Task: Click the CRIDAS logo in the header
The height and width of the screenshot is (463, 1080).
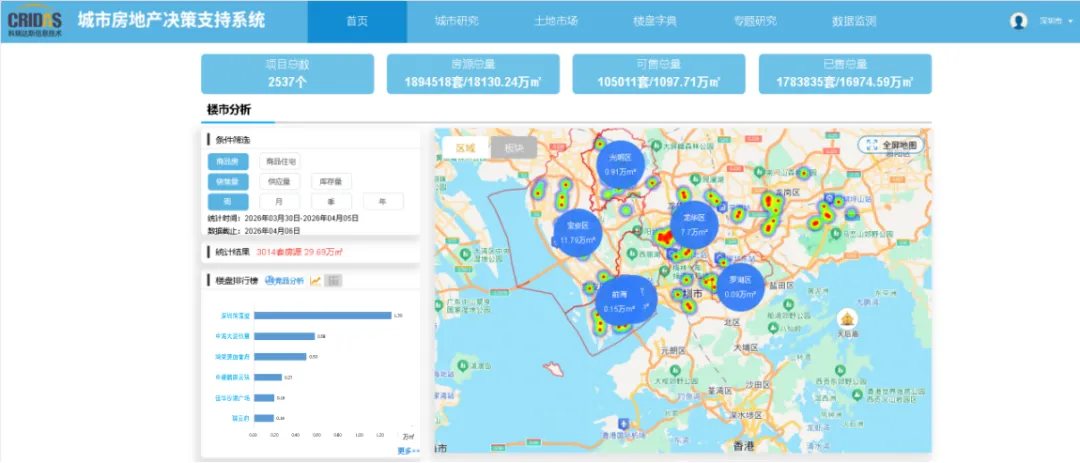Action: (34, 21)
